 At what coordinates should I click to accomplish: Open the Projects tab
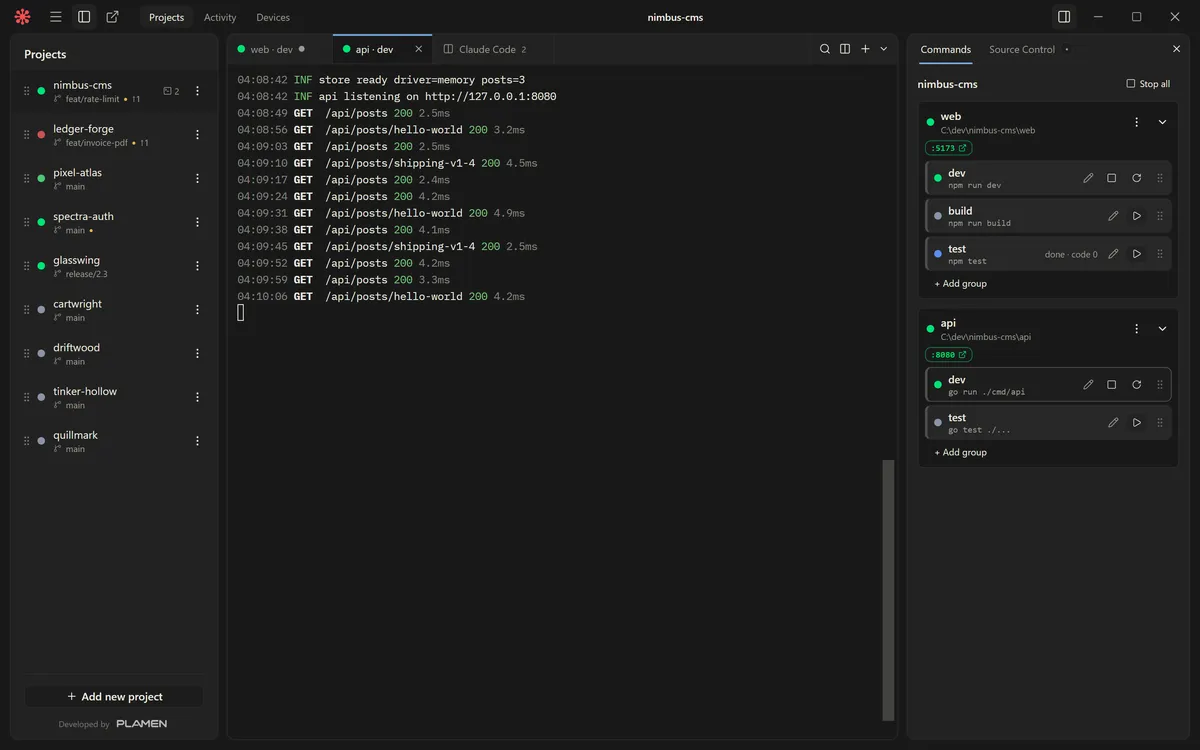tap(166, 17)
